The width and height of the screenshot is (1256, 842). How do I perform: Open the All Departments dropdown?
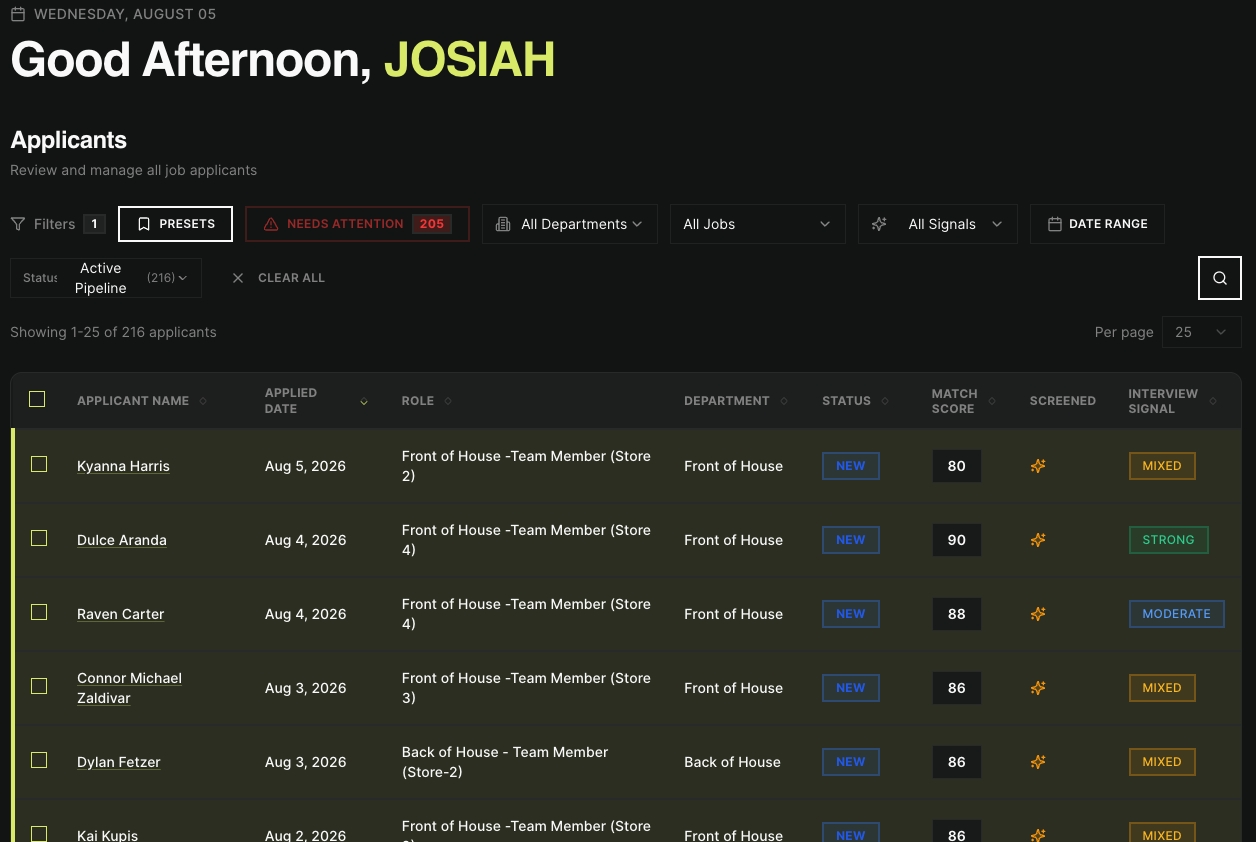[x=570, y=224]
